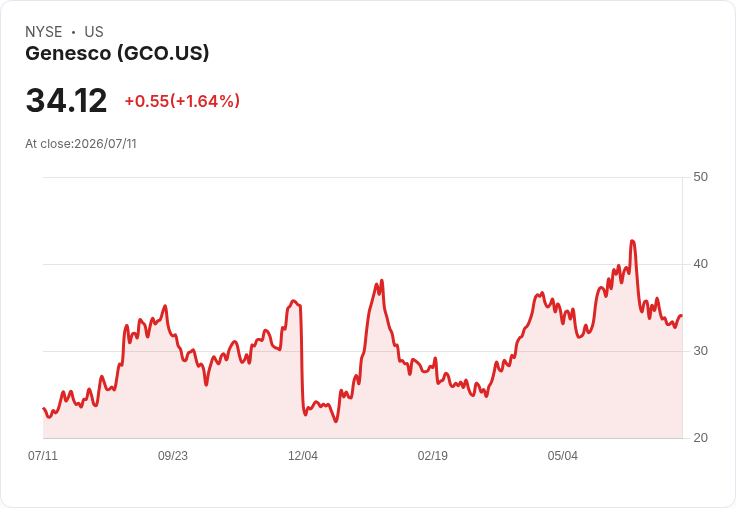736x508 pixels.
Task: Click the 50 y-axis price label
Action: [x=700, y=177]
